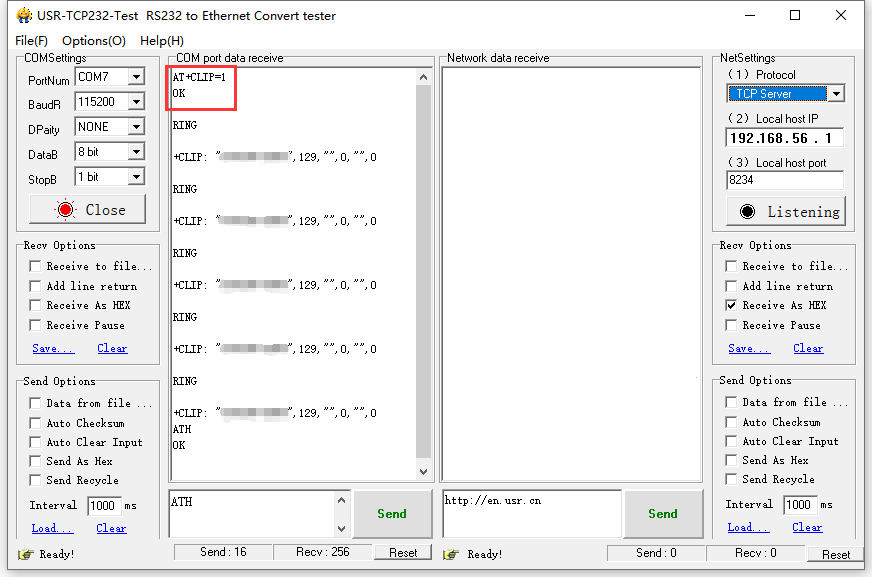The width and height of the screenshot is (872, 577).
Task: Click the COM port receive vertical scrollbar
Action: [x=423, y=270]
